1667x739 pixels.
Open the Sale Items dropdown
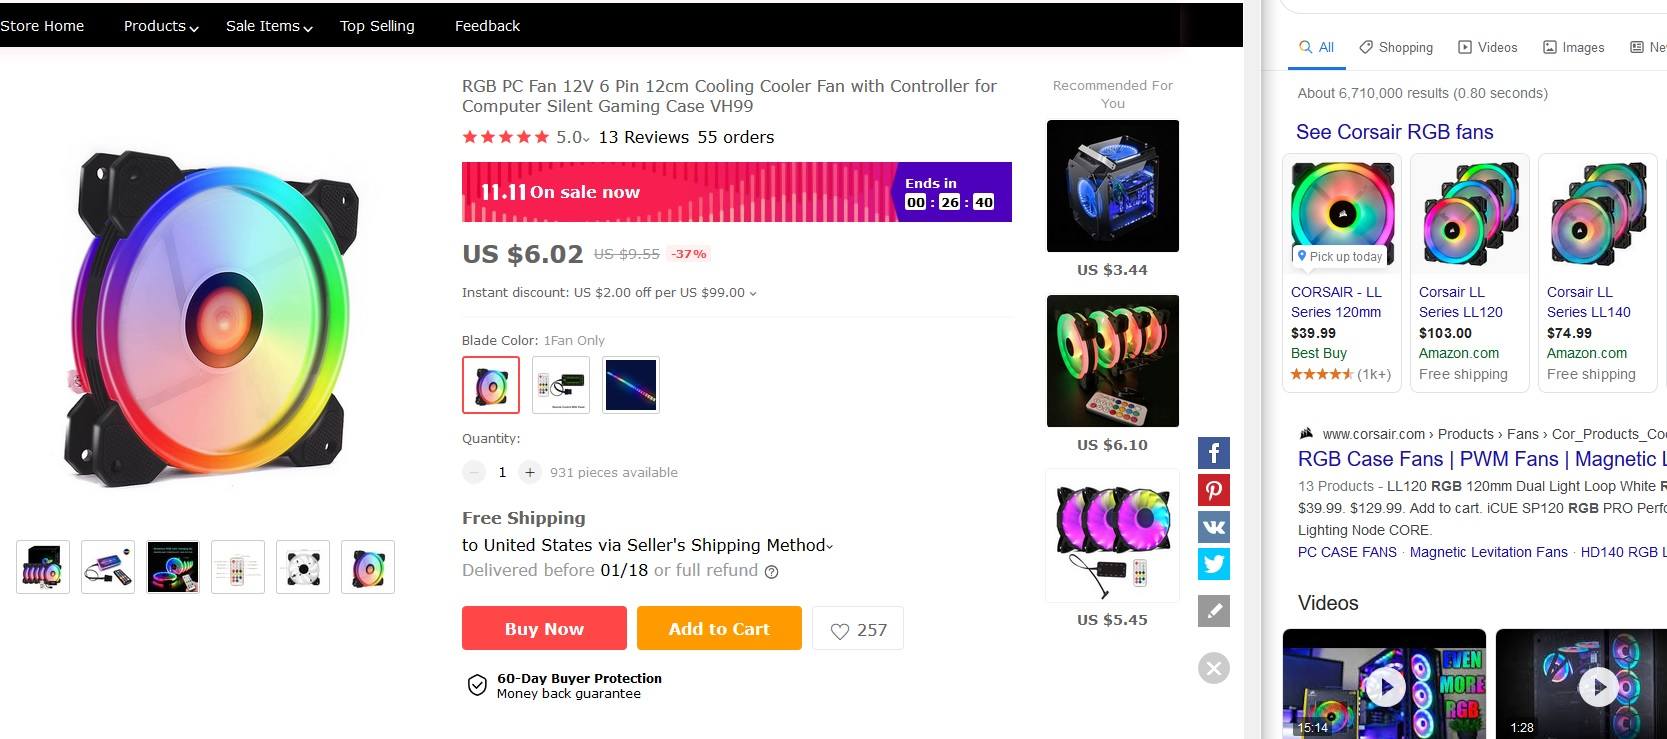[269, 26]
